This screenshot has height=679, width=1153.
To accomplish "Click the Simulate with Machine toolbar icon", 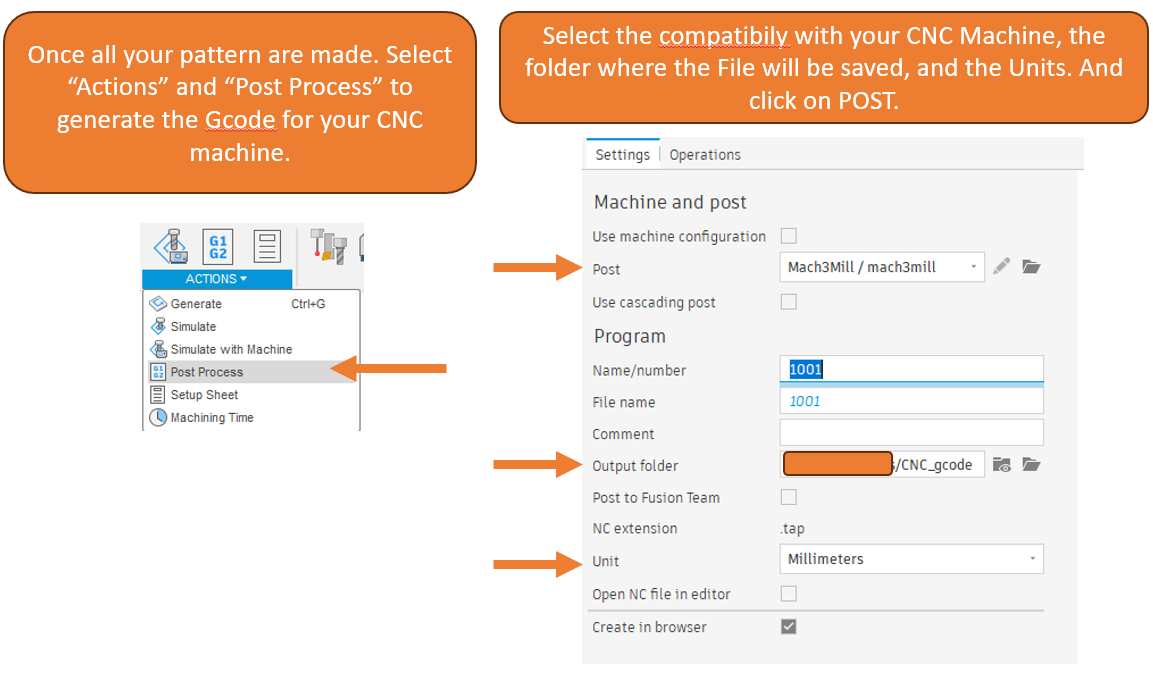I will (x=171, y=246).
